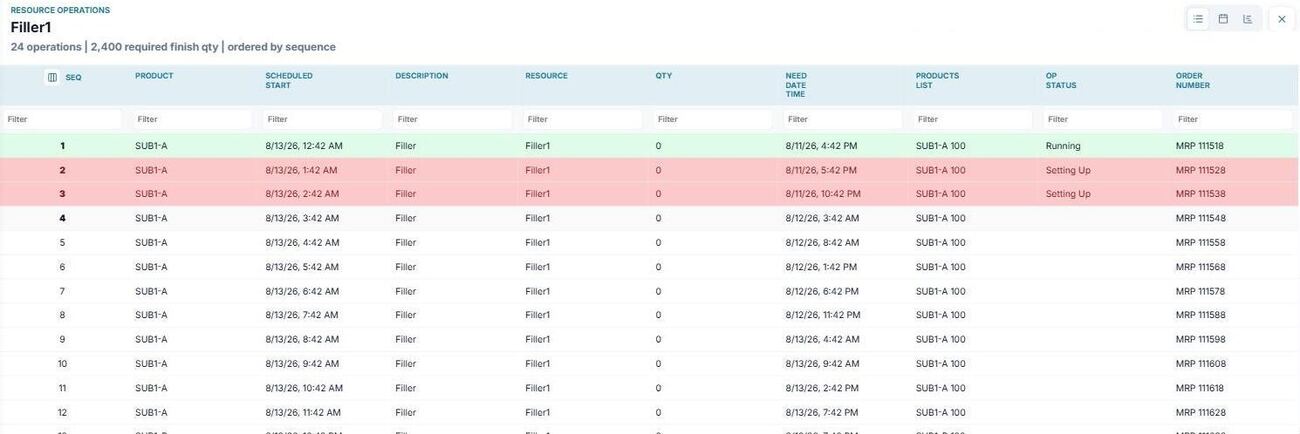The image size is (1300, 434).
Task: Select scheduled start 8/13/26, 12:42 AM
Action: [304, 146]
